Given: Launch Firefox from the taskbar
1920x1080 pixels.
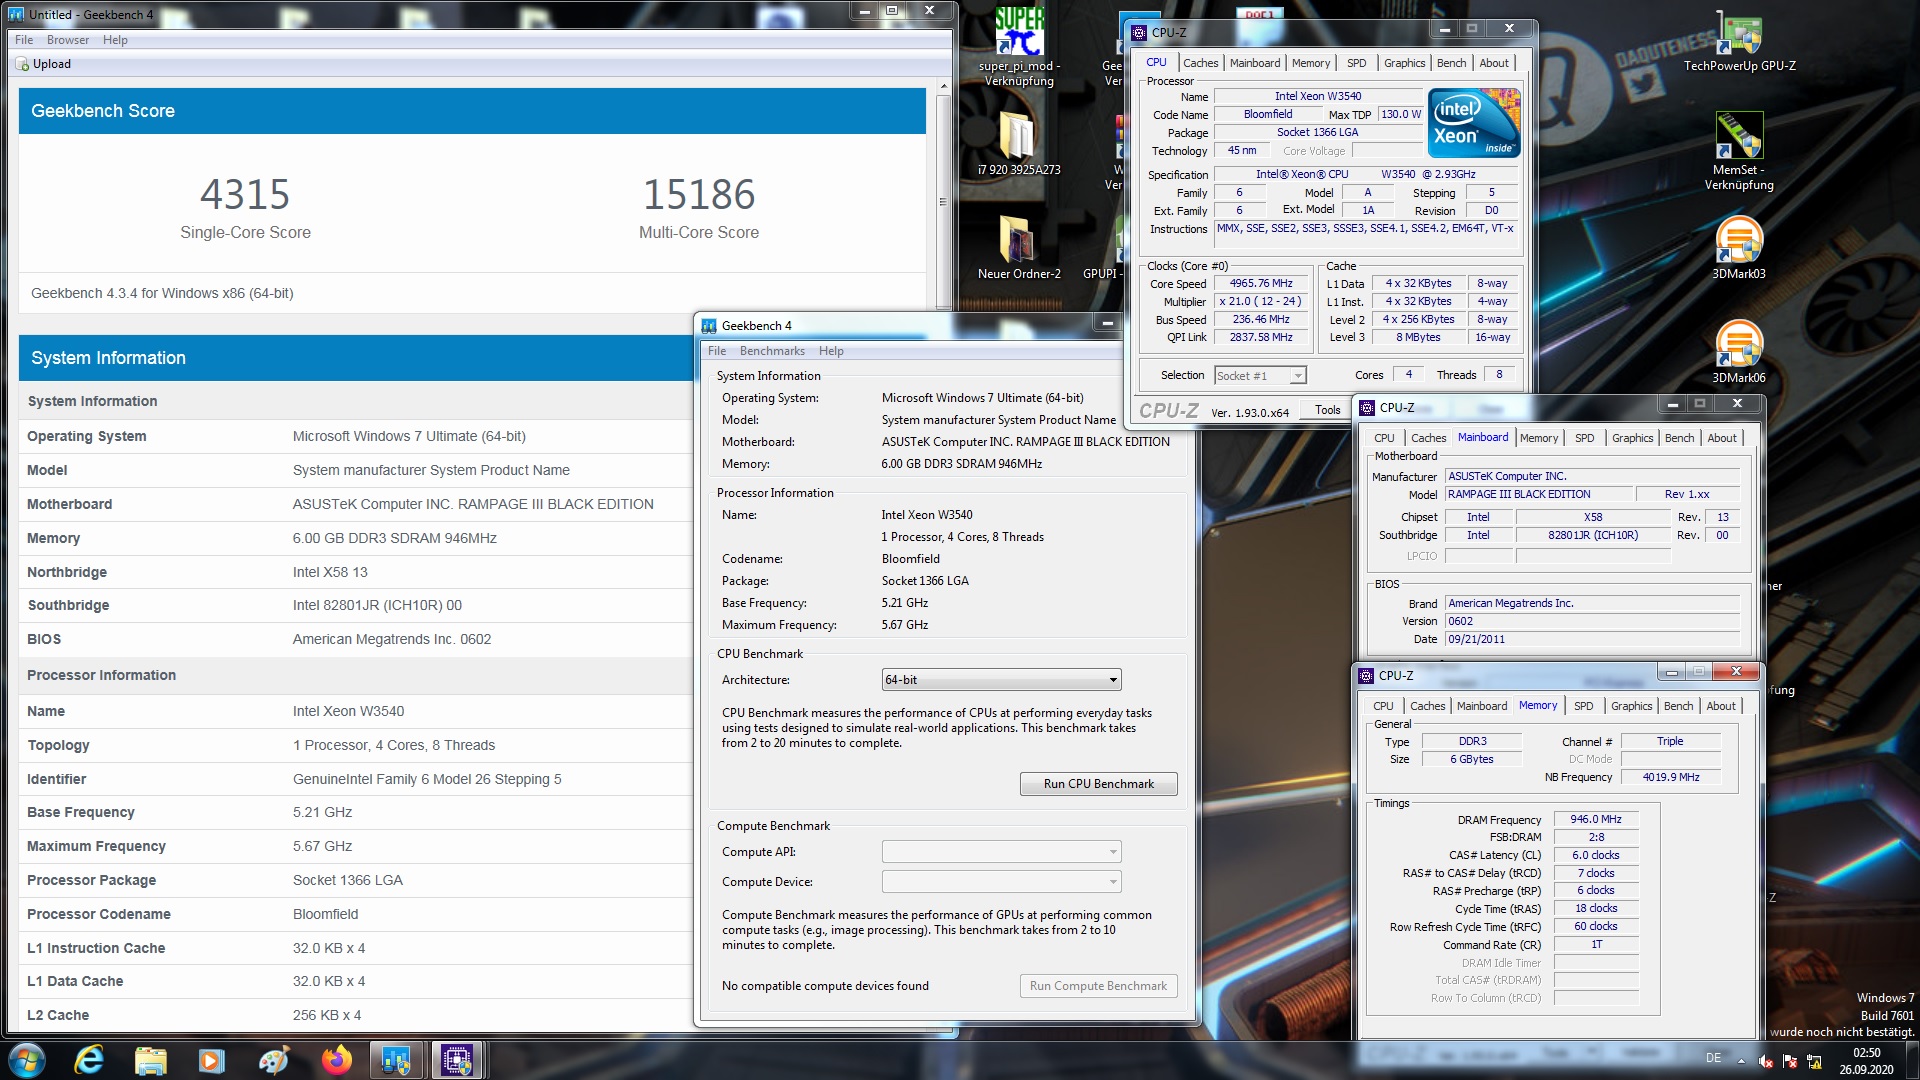Looking at the screenshot, I should (336, 1060).
